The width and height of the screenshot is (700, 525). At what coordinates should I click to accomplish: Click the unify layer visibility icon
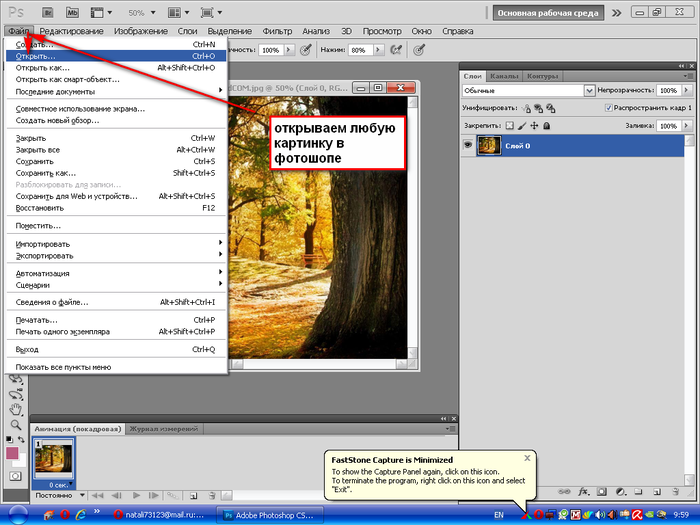538,108
